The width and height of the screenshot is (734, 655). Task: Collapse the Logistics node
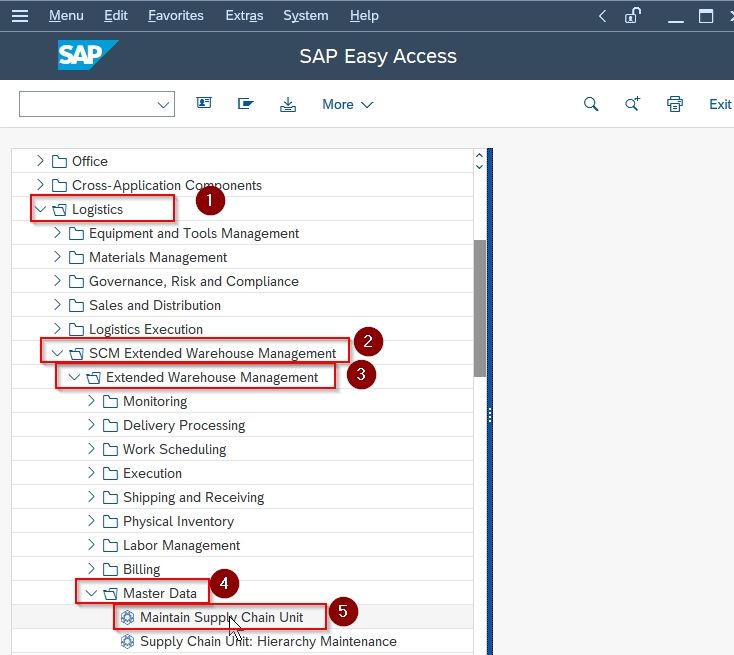(x=40, y=209)
